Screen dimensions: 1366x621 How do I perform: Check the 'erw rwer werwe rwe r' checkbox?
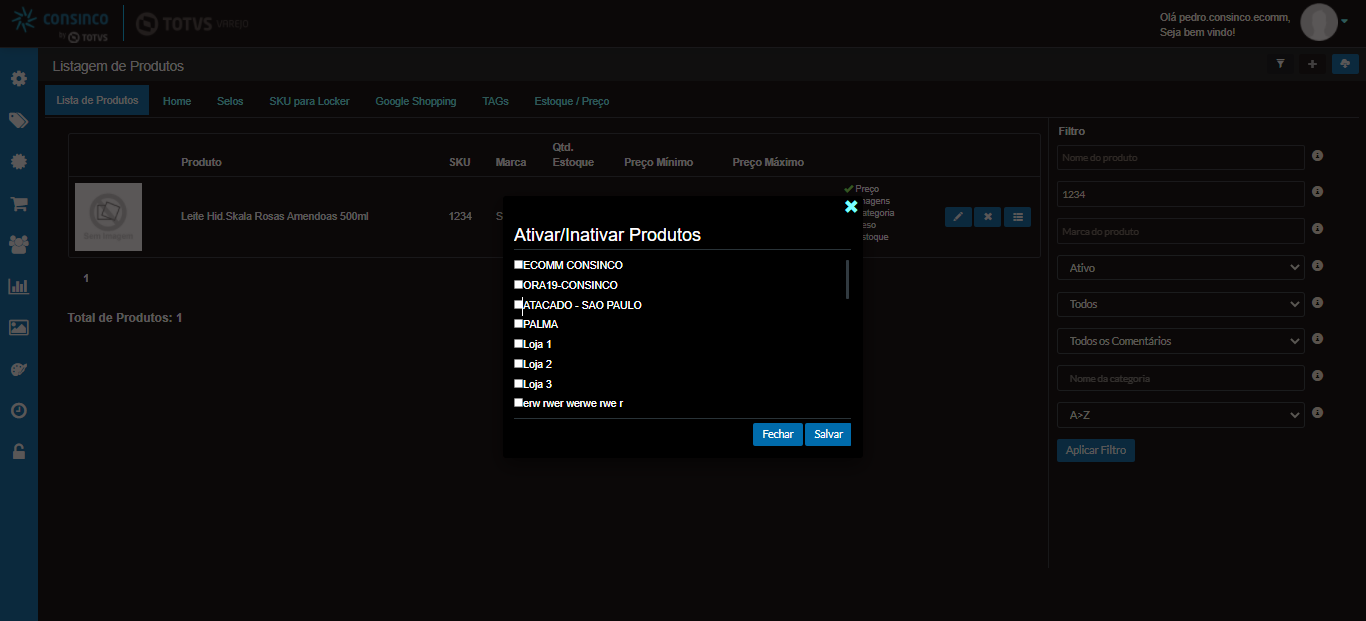pyautogui.click(x=519, y=403)
